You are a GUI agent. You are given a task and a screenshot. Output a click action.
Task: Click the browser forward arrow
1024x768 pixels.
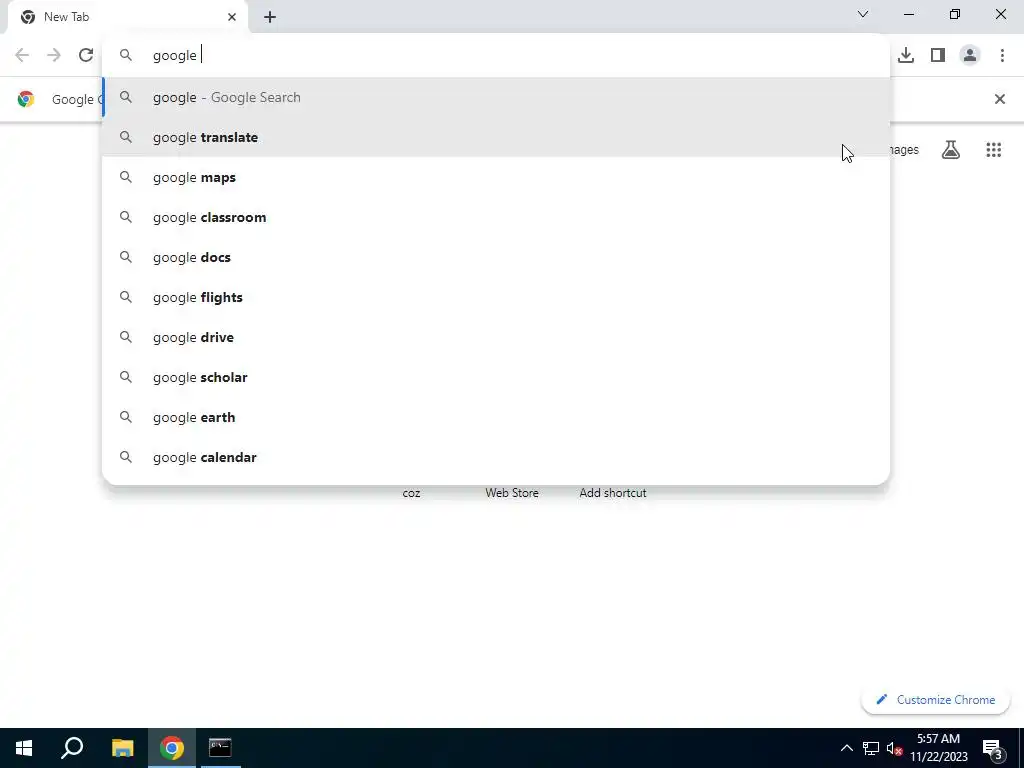coord(54,56)
